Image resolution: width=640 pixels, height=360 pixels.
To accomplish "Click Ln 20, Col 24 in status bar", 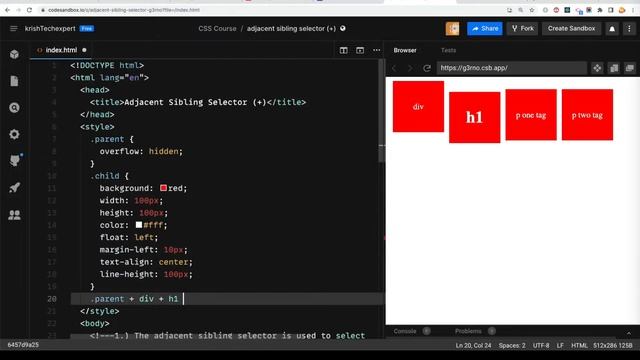I will [x=473, y=345].
